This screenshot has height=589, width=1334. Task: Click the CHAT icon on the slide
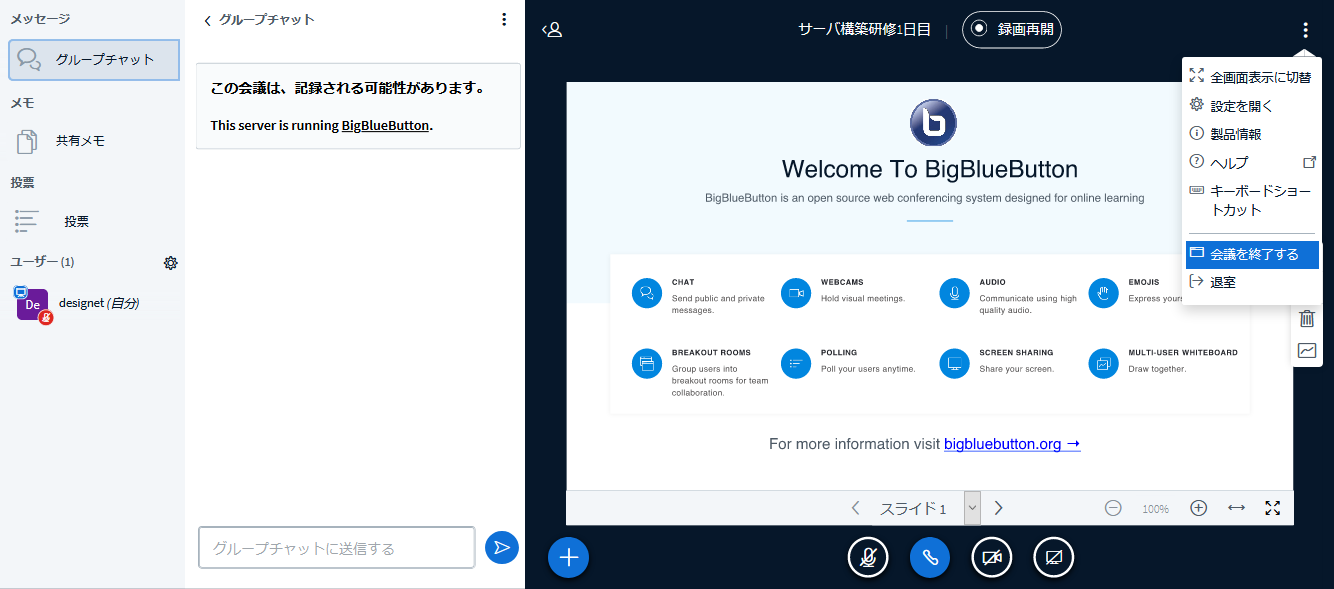[x=647, y=293]
